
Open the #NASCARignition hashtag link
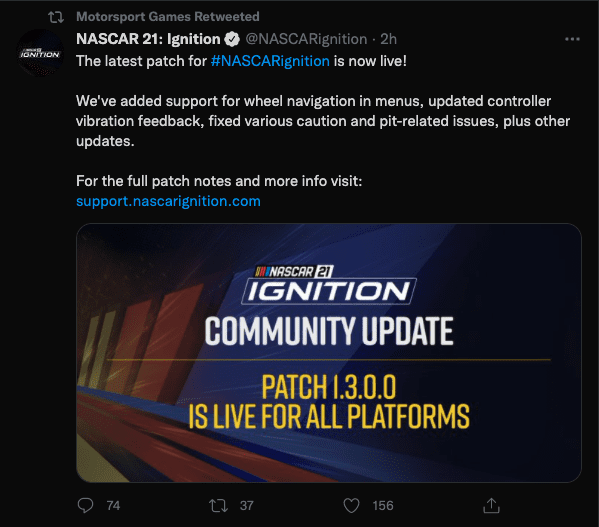pos(270,61)
